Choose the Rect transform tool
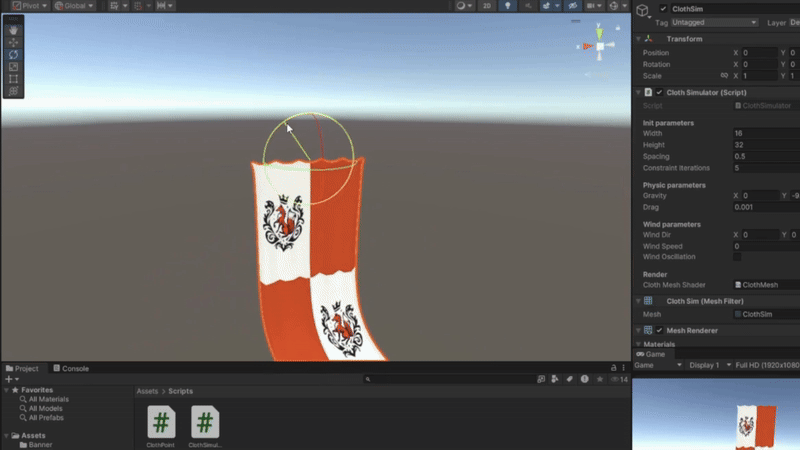Image resolution: width=800 pixels, height=450 pixels. pyautogui.click(x=13, y=78)
